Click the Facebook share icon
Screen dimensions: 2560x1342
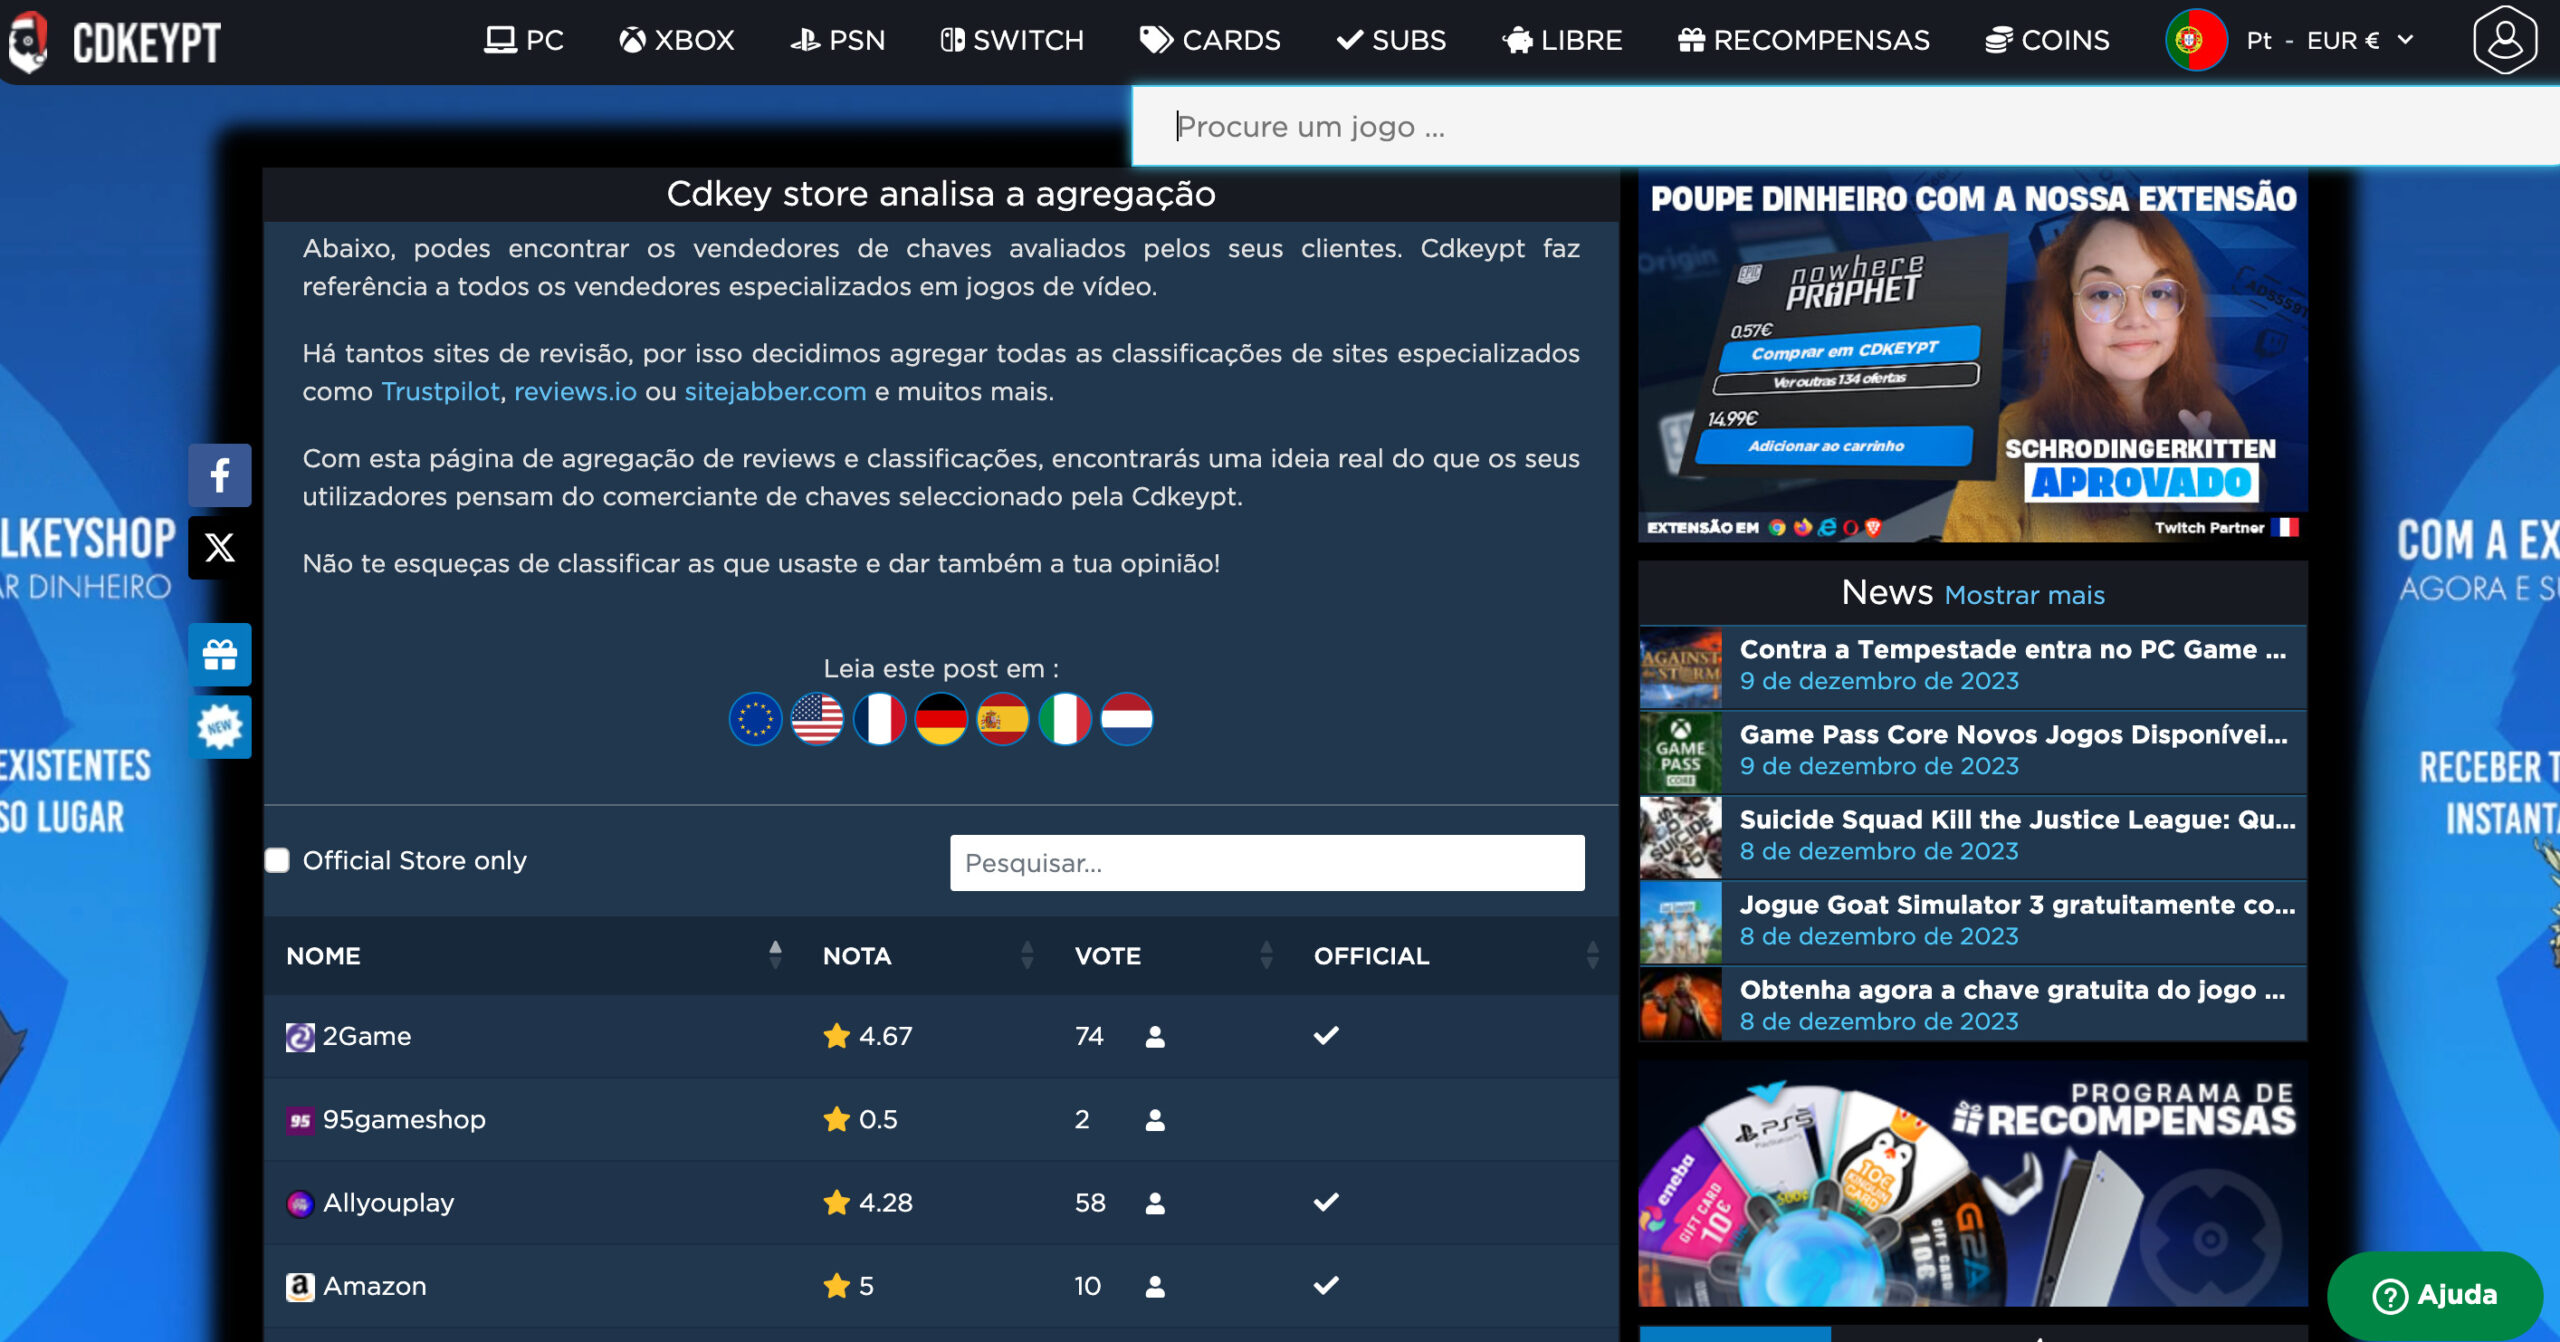(x=220, y=475)
